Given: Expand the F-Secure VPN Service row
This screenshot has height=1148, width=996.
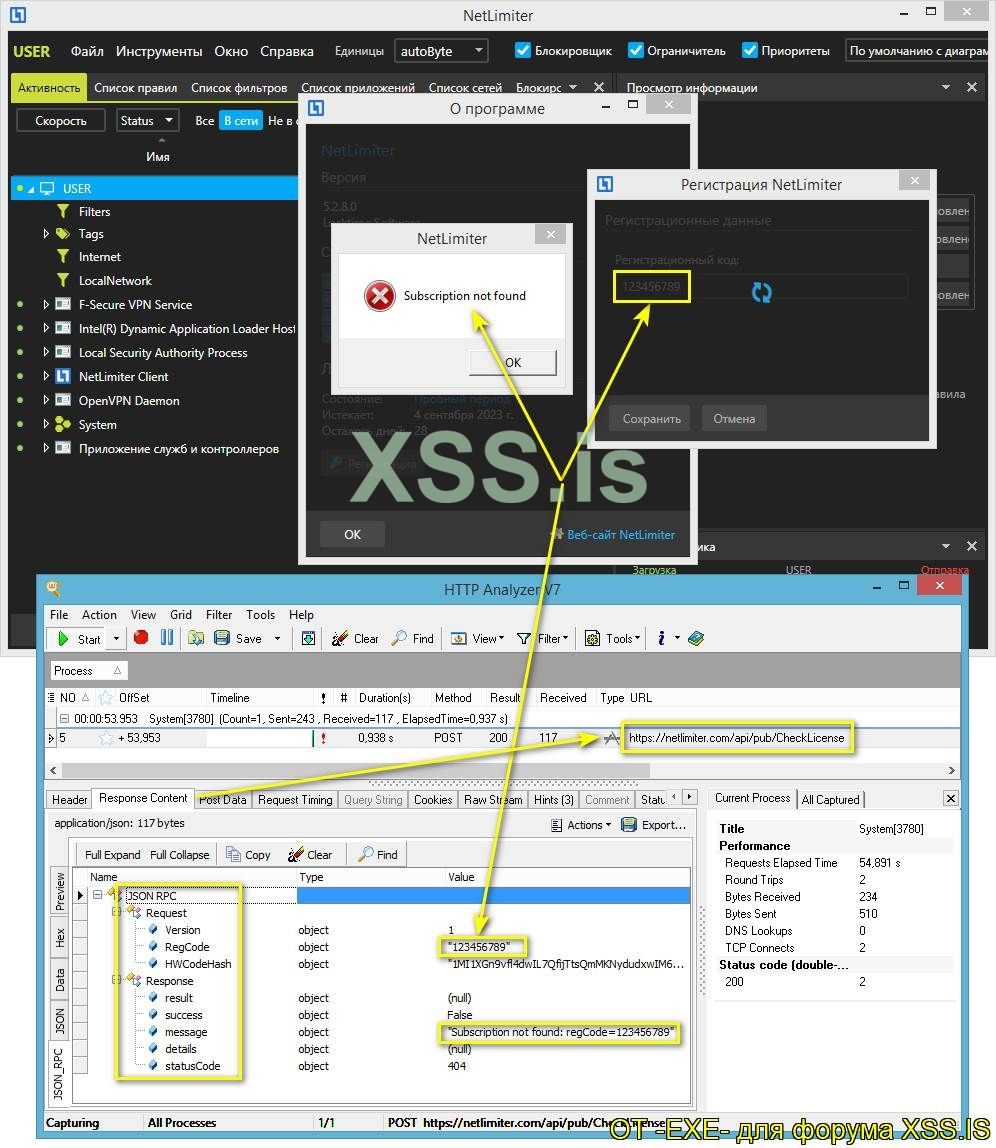Looking at the screenshot, I should click(x=45, y=305).
